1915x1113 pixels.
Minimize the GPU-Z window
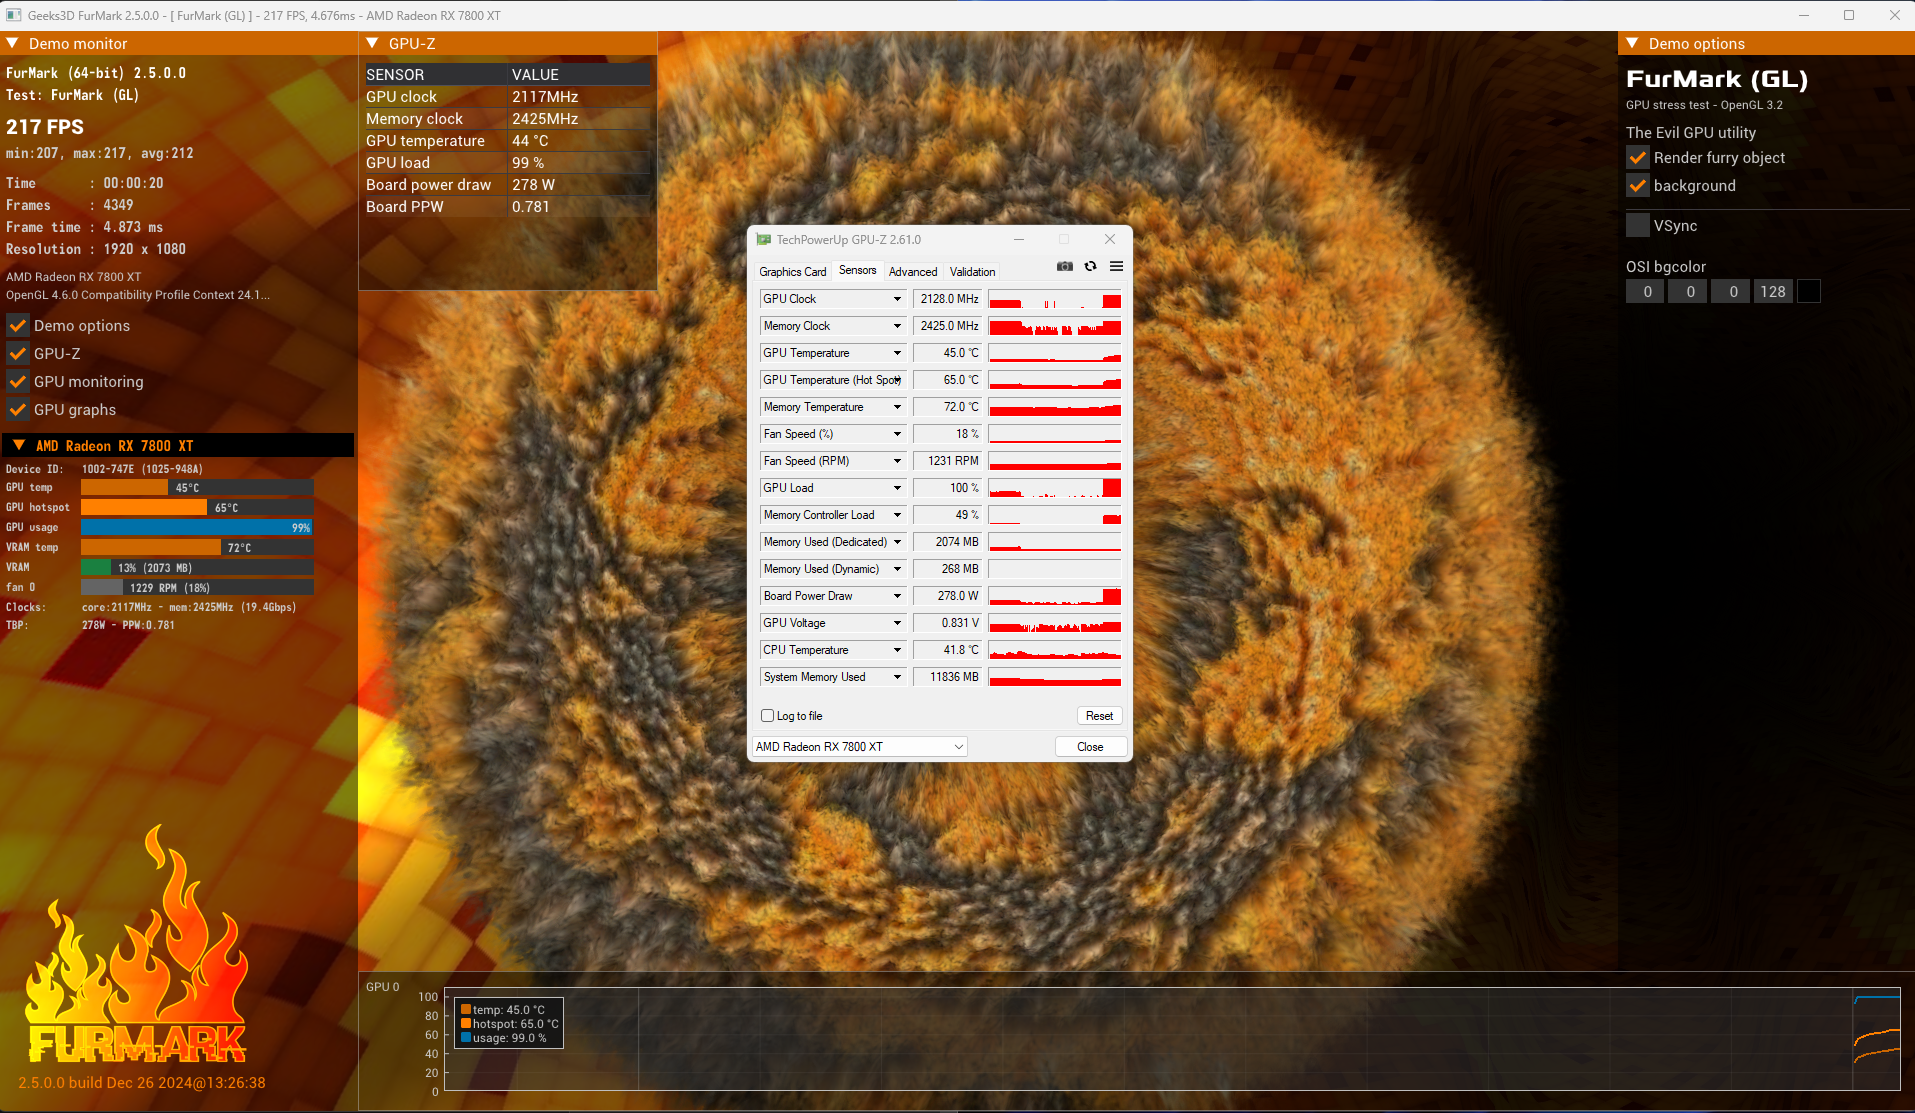(x=1019, y=240)
